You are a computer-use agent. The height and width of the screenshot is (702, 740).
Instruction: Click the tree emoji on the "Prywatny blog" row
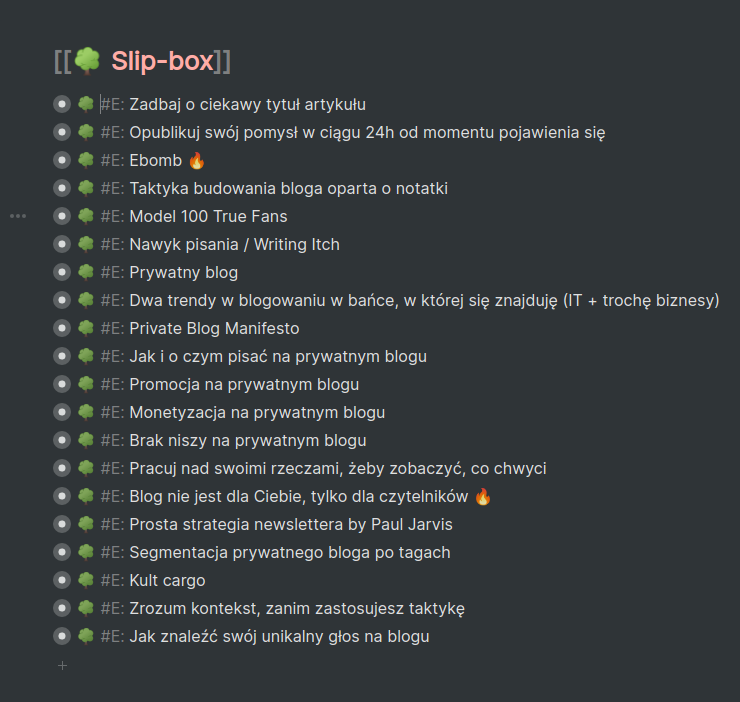coord(86,272)
